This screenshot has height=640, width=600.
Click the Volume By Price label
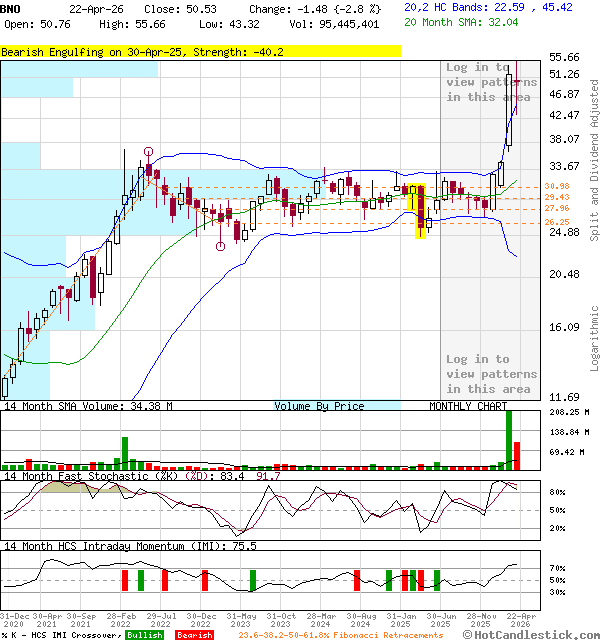[x=319, y=406]
